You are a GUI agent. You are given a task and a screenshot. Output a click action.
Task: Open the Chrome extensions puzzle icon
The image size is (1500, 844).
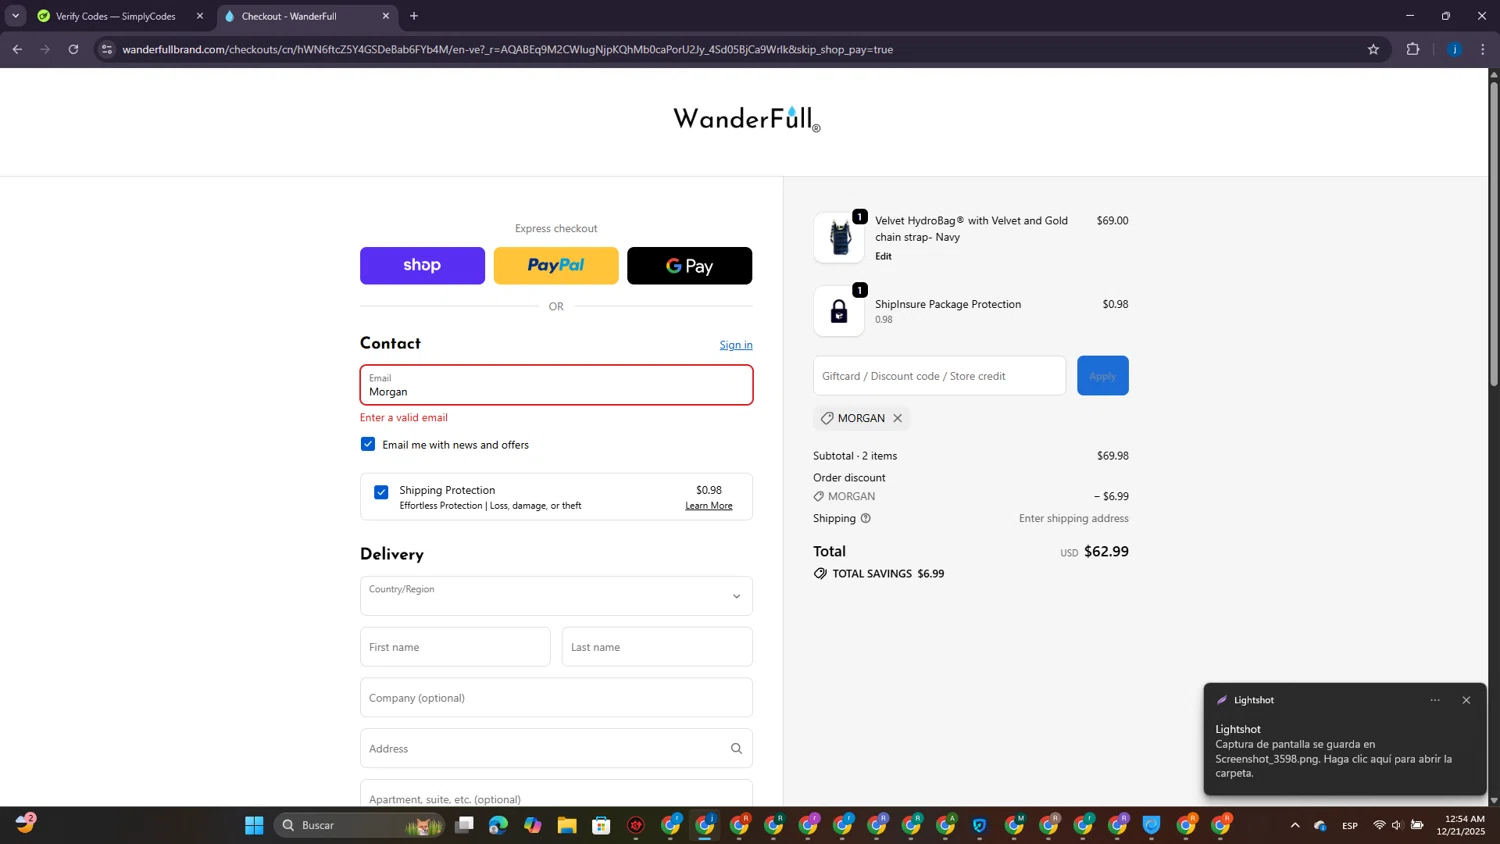pyautogui.click(x=1413, y=49)
